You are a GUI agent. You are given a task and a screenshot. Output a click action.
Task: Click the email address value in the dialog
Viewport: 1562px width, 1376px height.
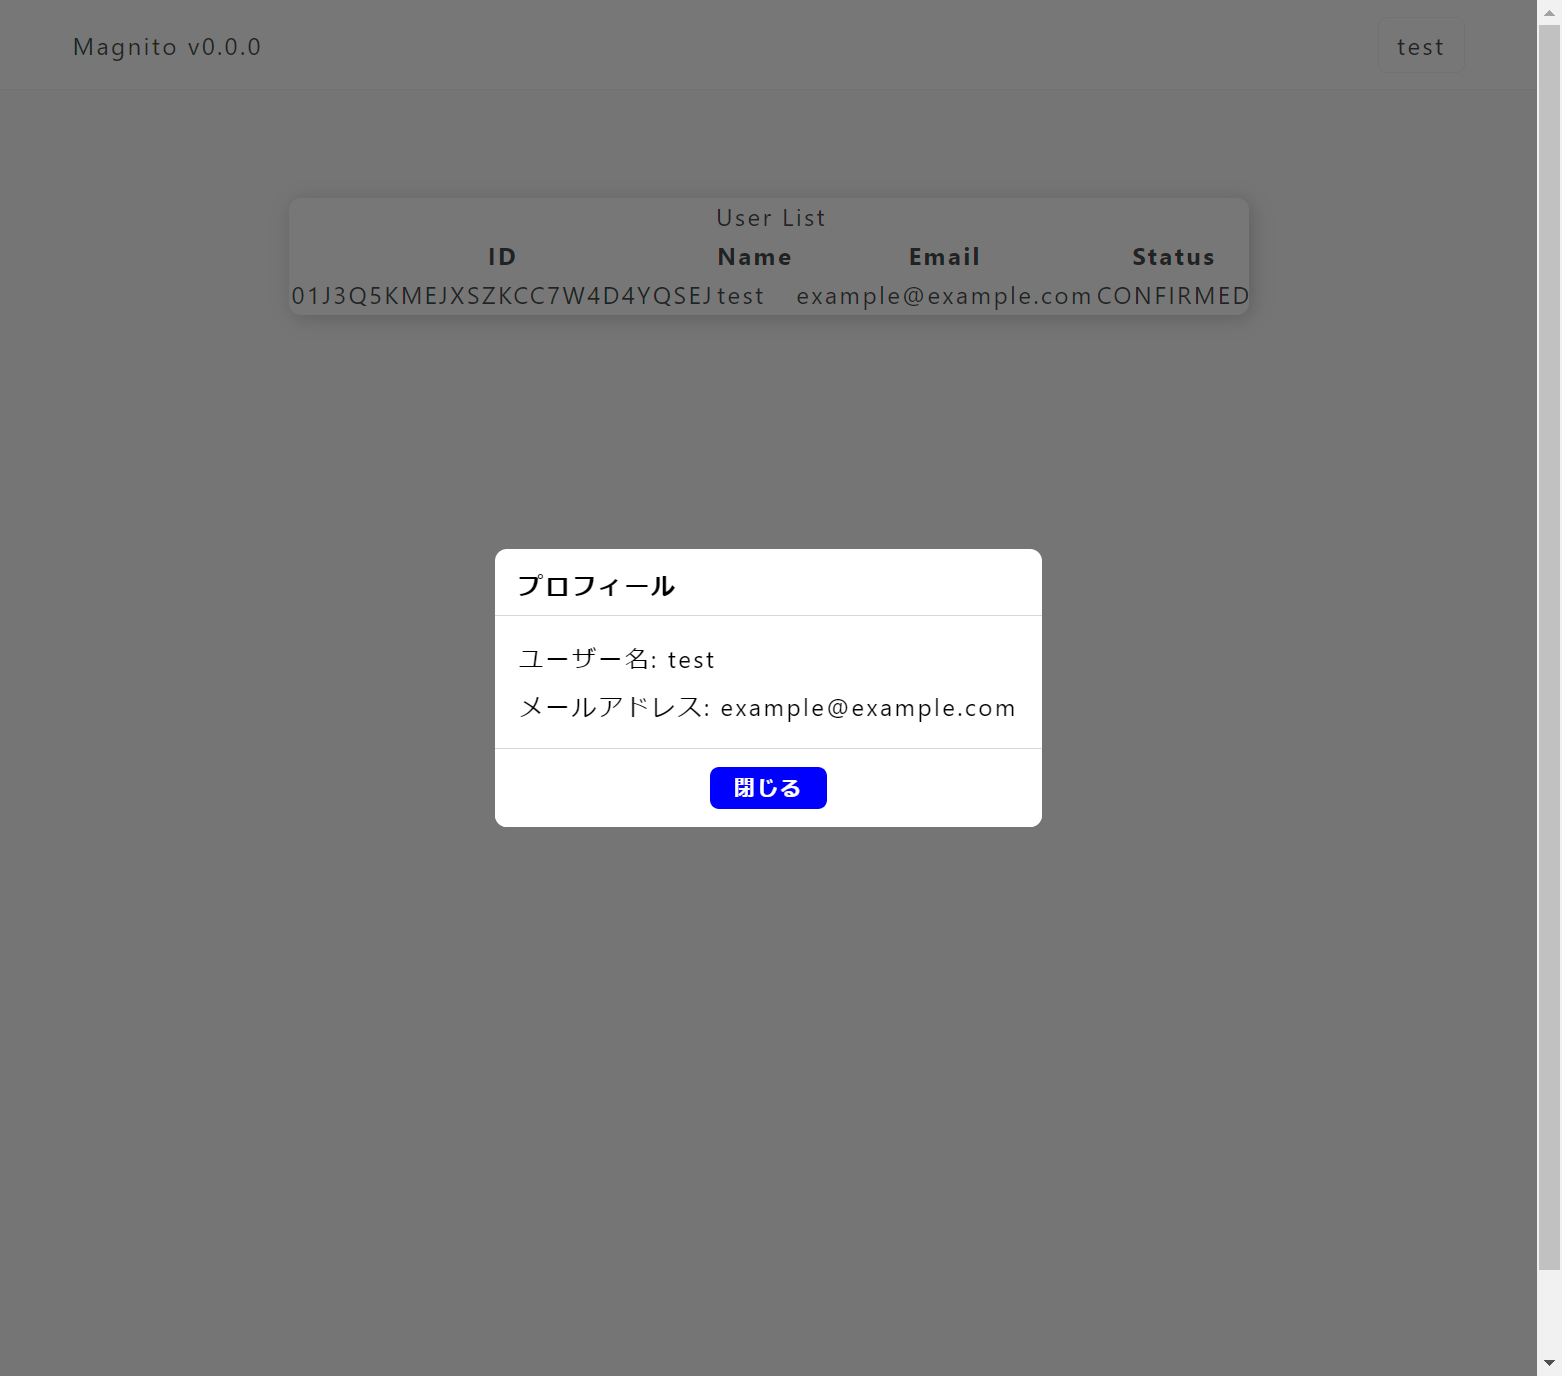pyautogui.click(x=867, y=708)
